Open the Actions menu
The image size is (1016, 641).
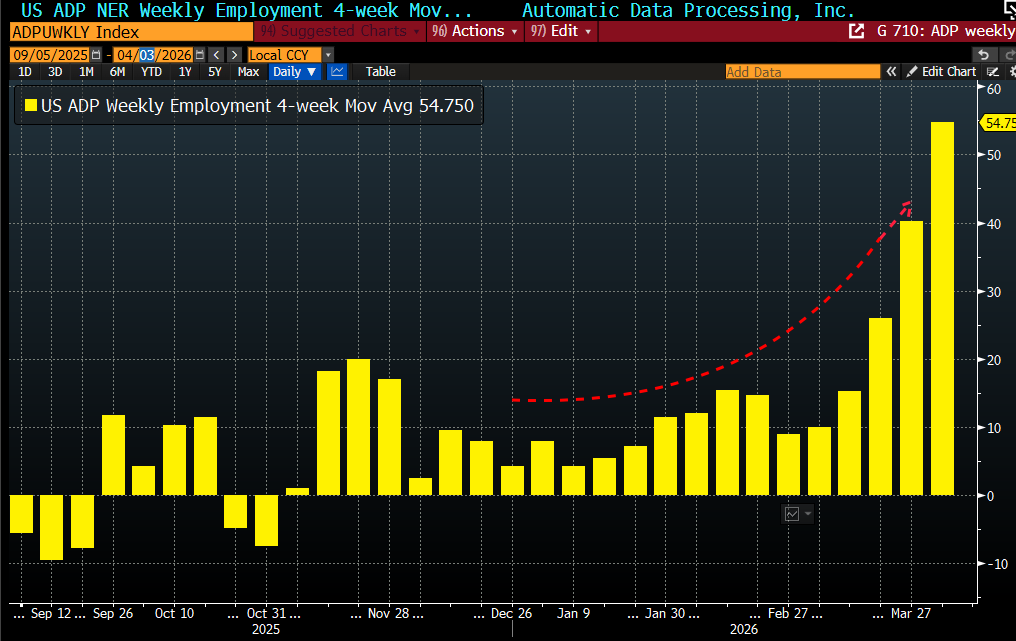point(474,31)
